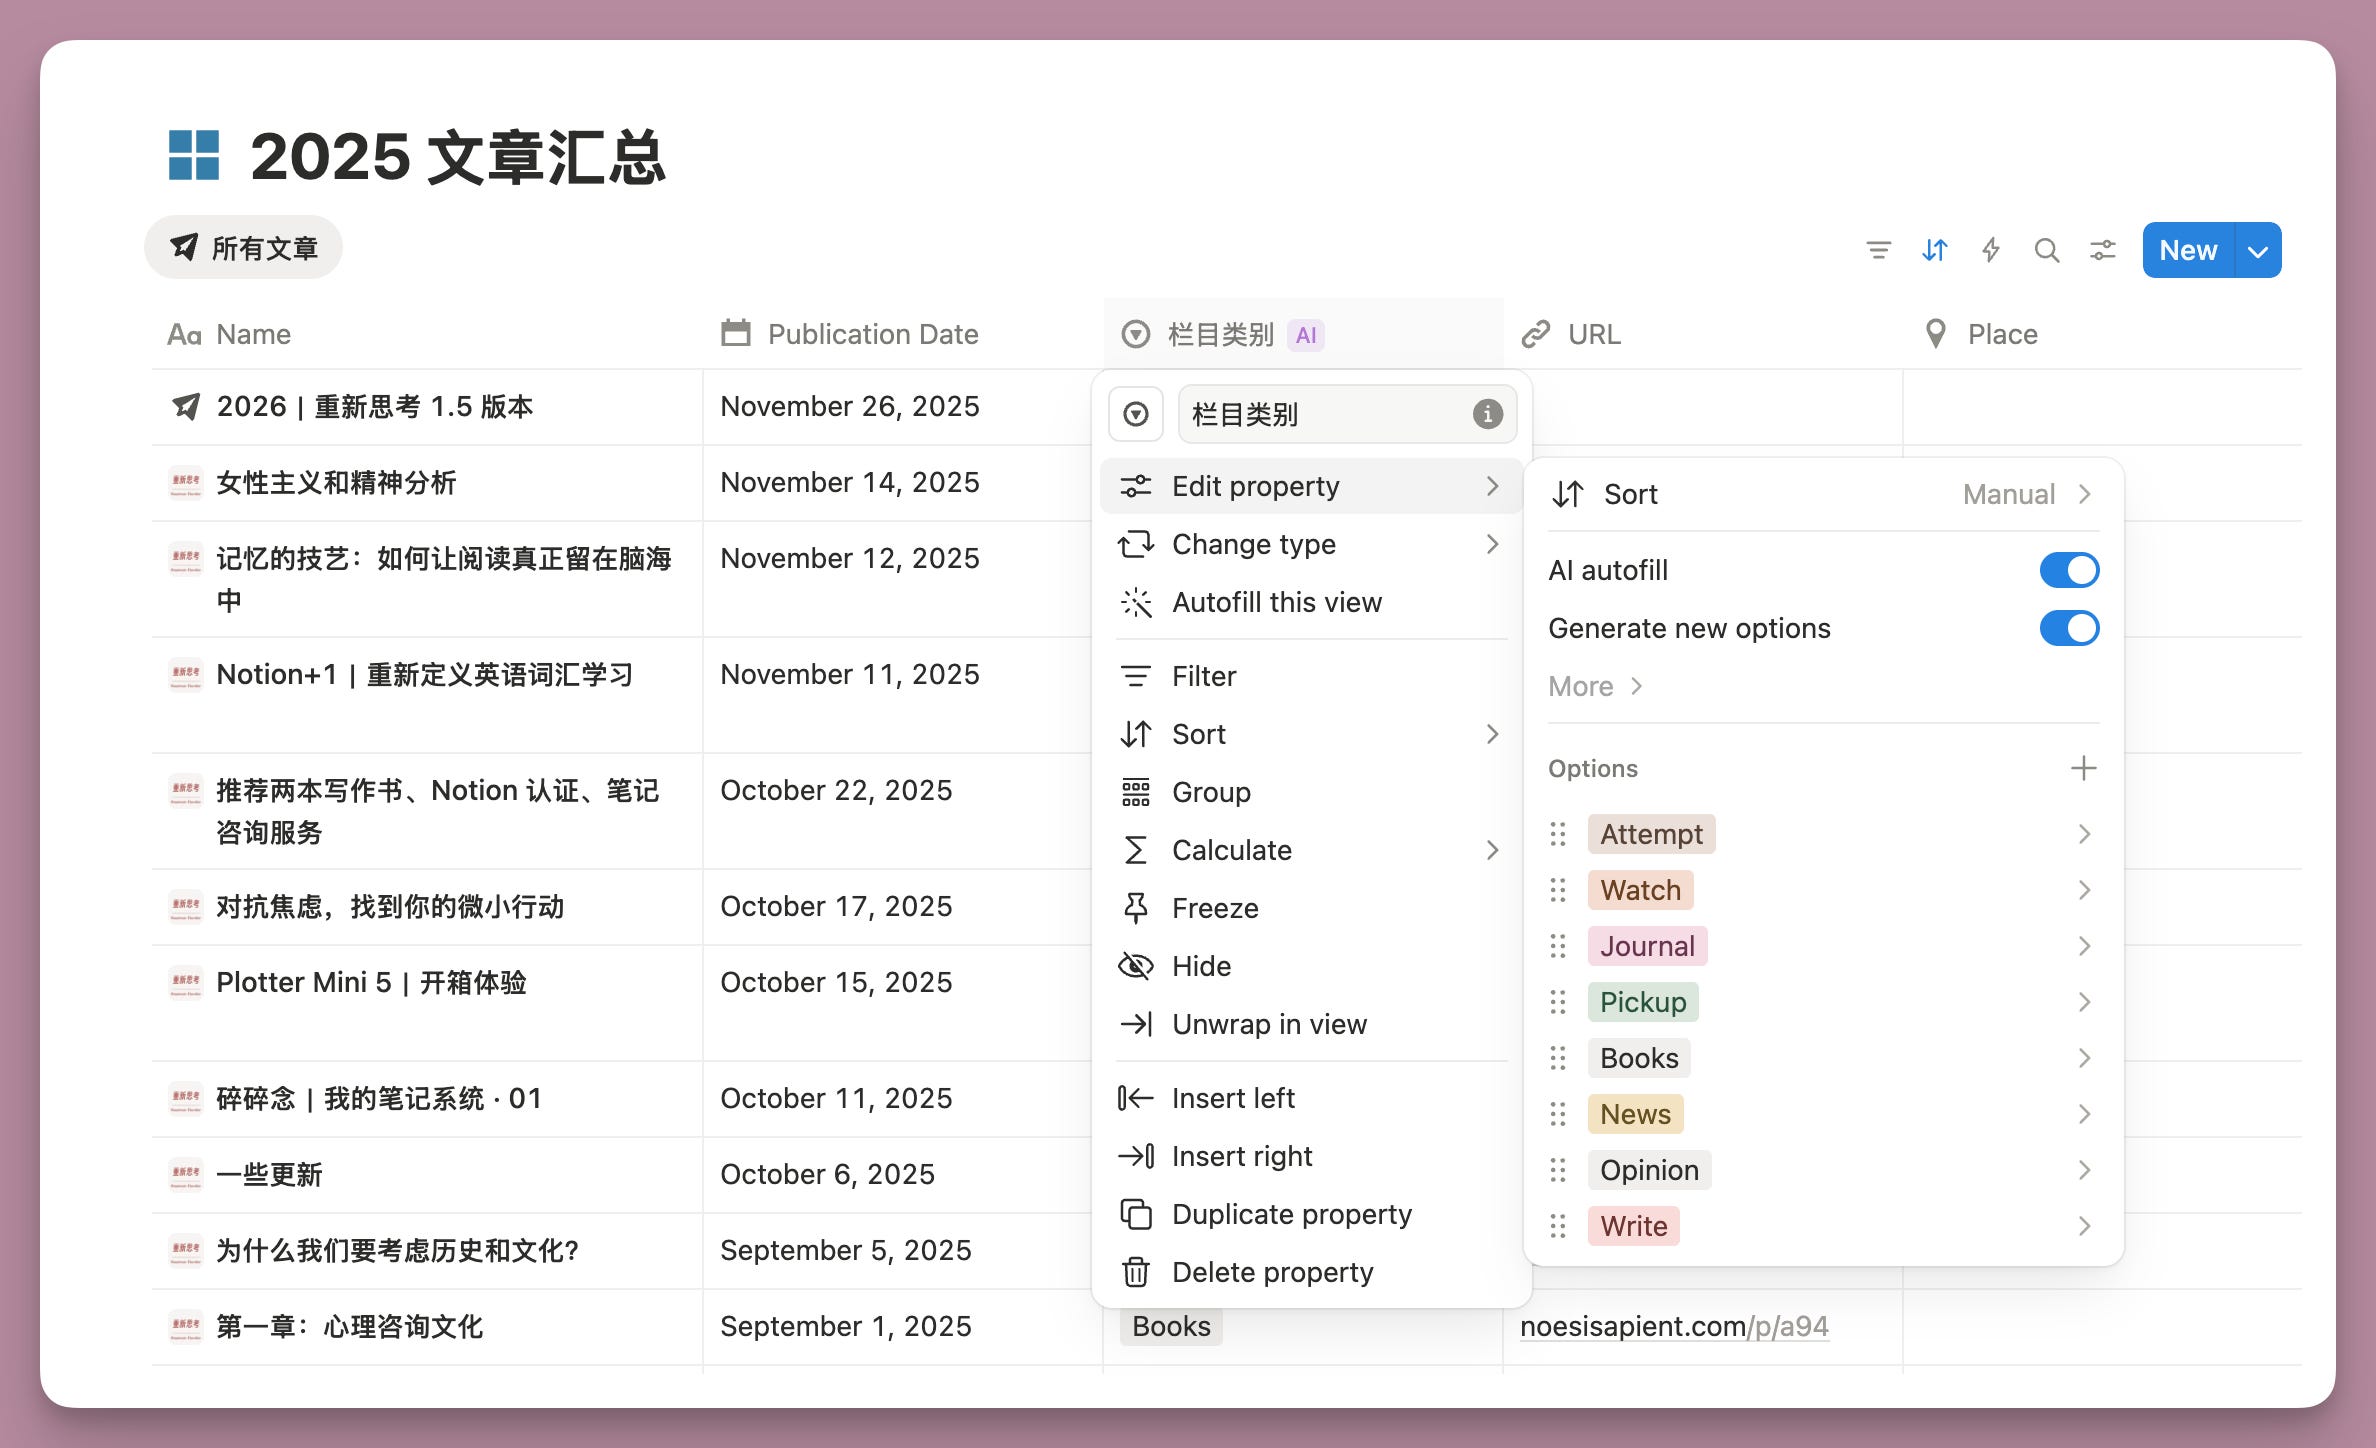Click the select-type icon beside the property name
Screen dimensions: 2376x1448
coord(1136,414)
